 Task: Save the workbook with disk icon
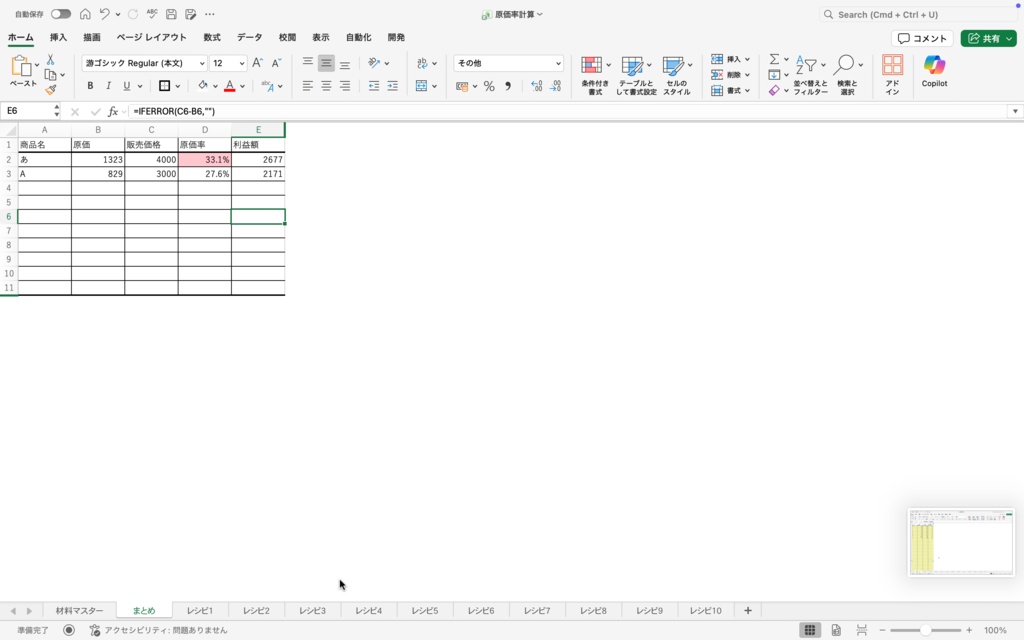click(171, 14)
